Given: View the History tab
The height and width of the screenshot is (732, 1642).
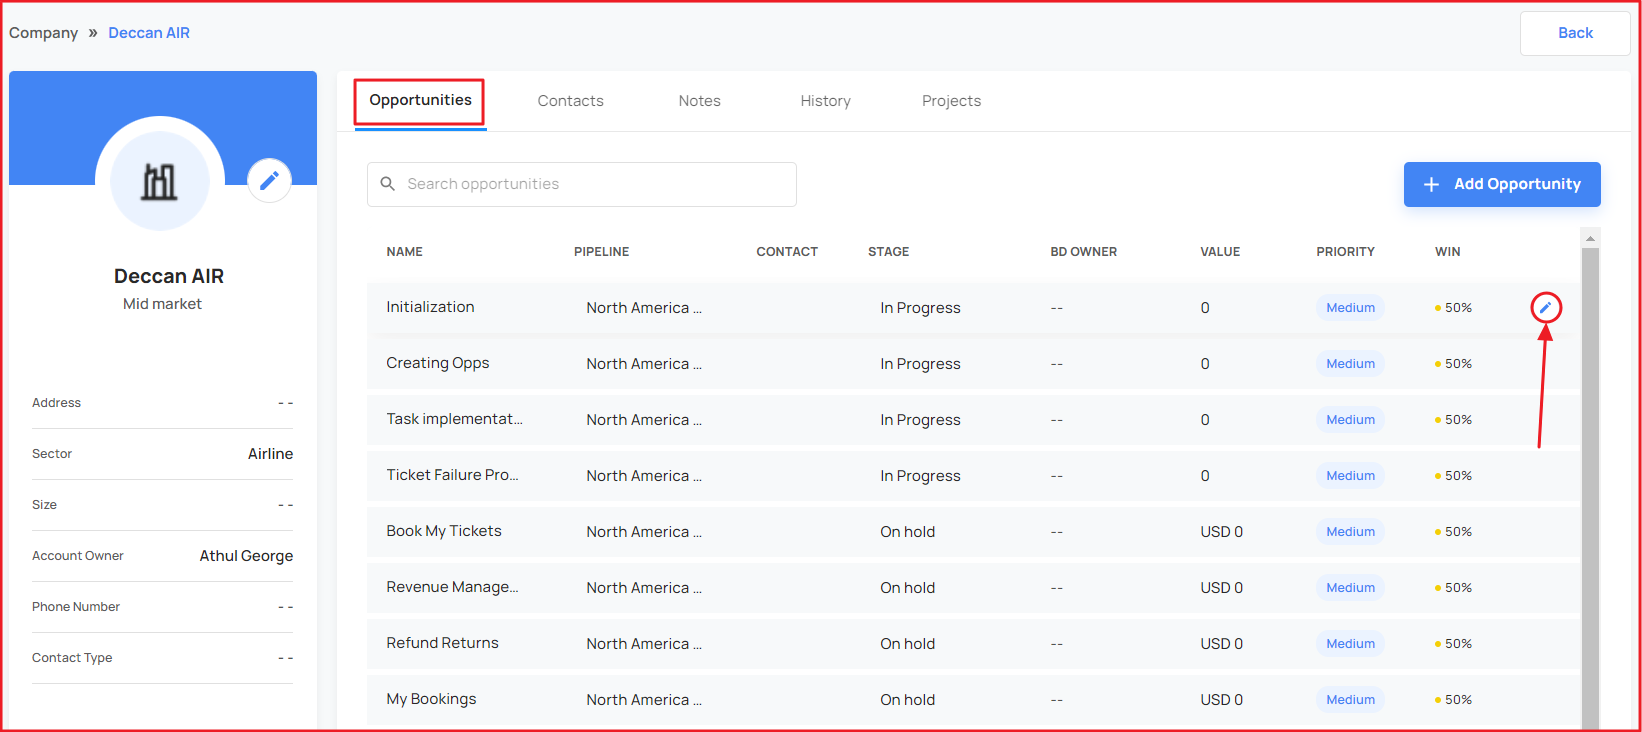Looking at the screenshot, I should pos(825,101).
